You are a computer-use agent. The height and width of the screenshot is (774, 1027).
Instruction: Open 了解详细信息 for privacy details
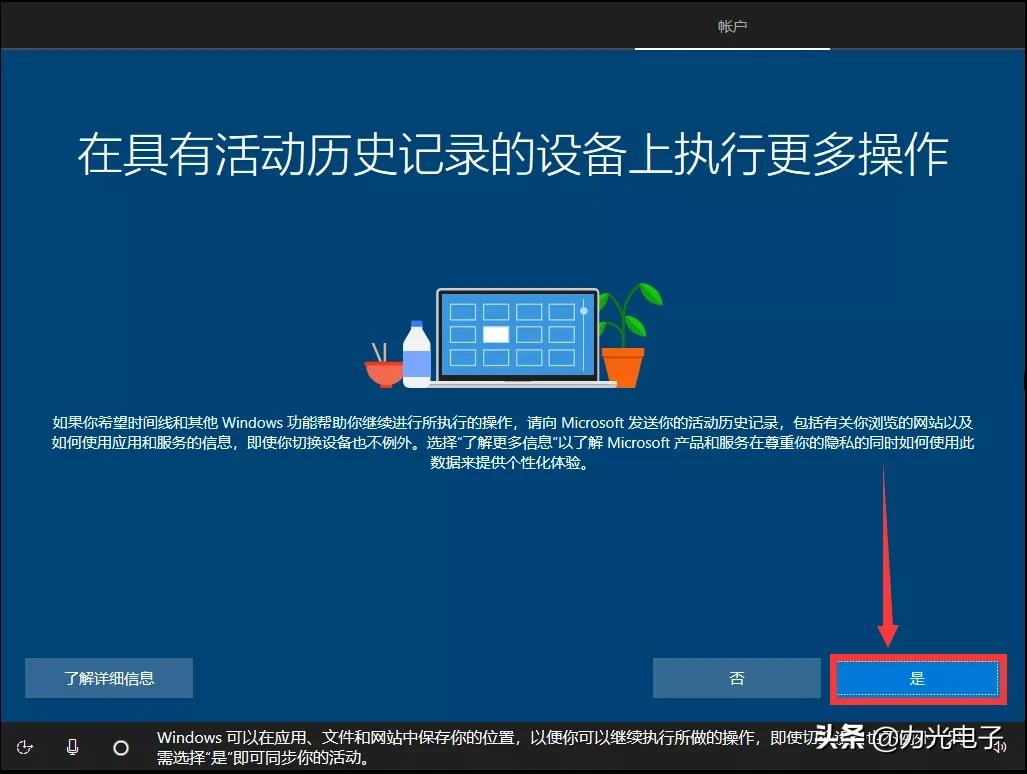(108, 678)
